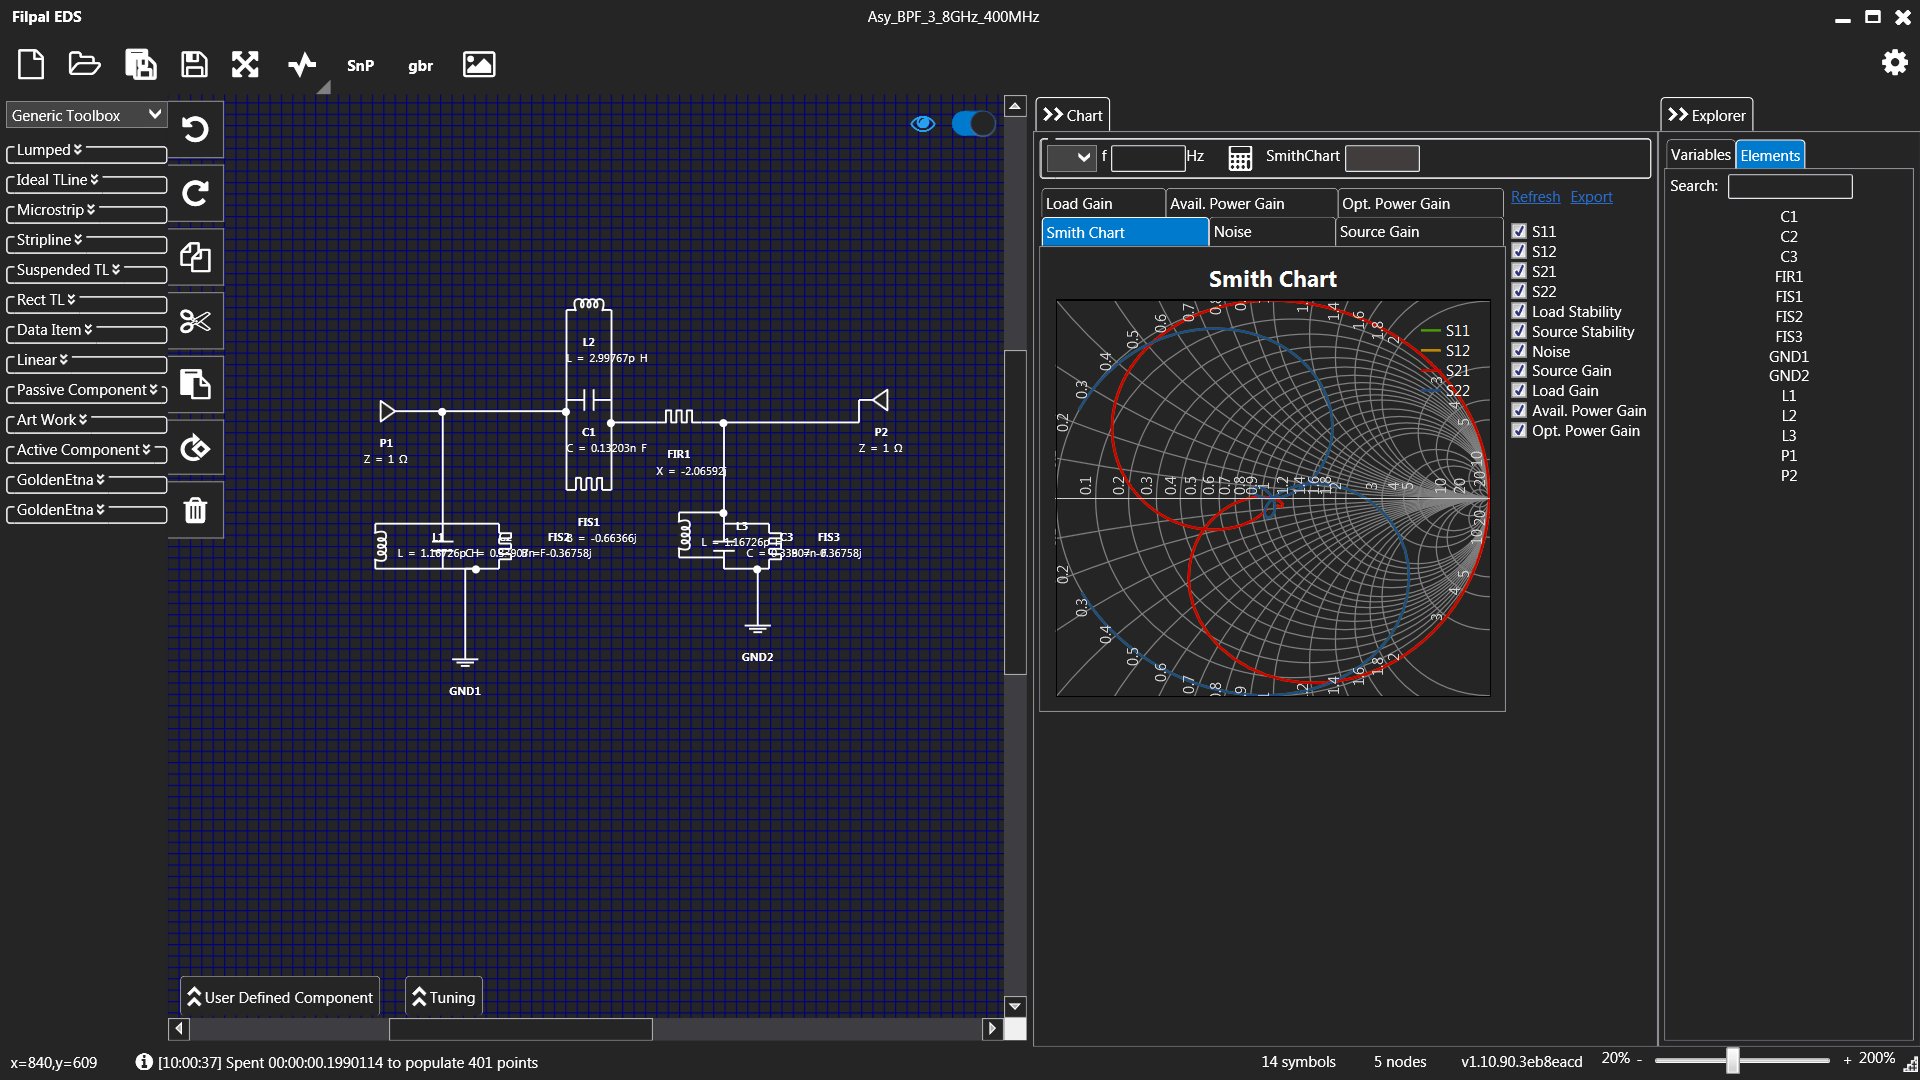This screenshot has width=1920, height=1080.
Task: Click the new document icon
Action: pyautogui.click(x=31, y=65)
